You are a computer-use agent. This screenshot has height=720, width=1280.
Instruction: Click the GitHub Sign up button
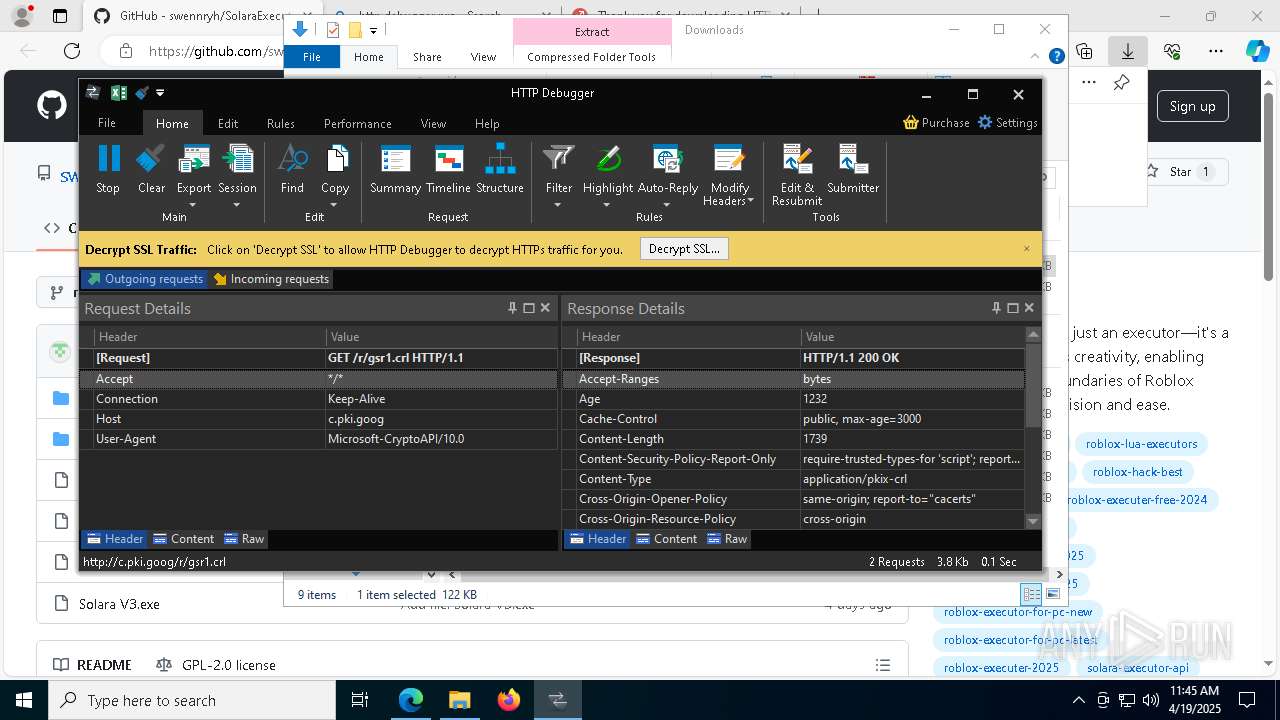click(x=1192, y=106)
